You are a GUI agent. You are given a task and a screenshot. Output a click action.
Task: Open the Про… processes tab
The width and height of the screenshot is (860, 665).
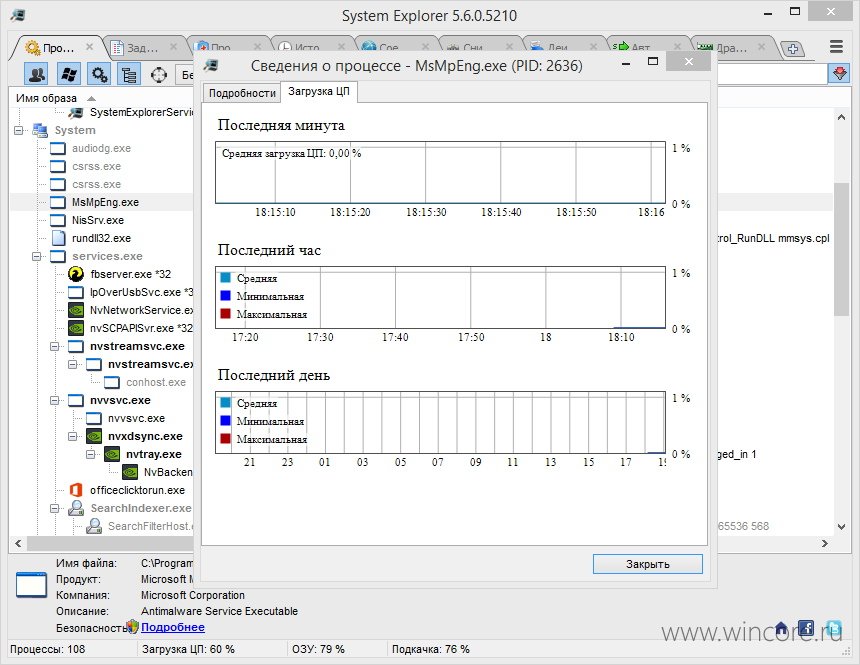pyautogui.click(x=58, y=48)
